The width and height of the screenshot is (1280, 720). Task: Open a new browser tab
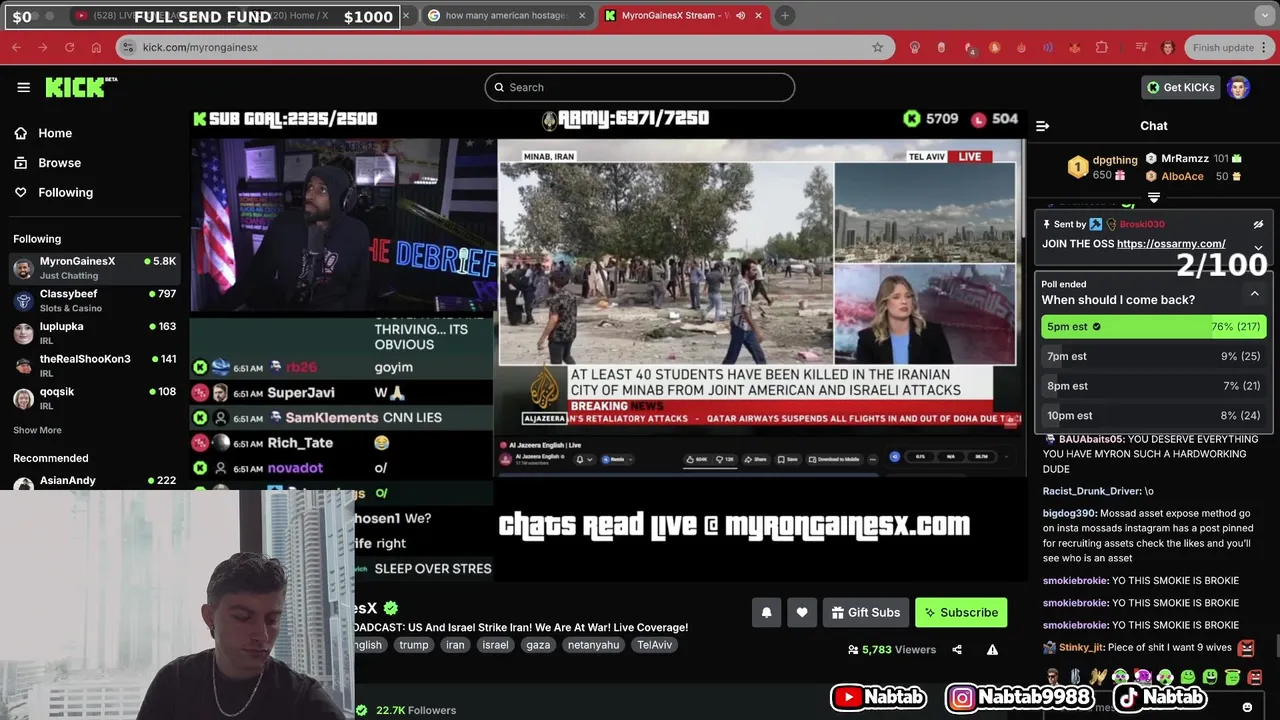(785, 15)
